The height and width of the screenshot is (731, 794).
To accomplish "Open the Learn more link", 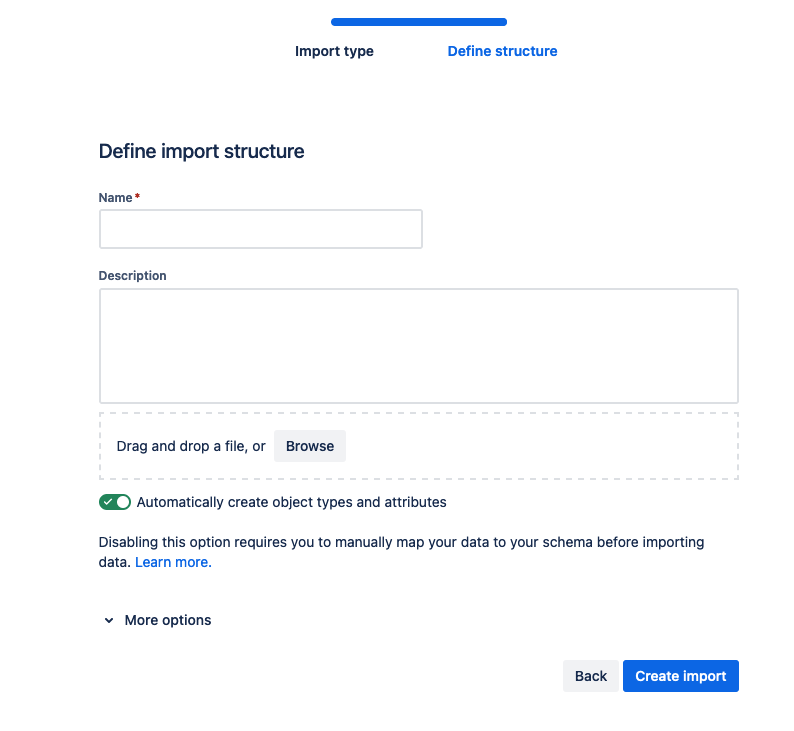I will point(173,562).
